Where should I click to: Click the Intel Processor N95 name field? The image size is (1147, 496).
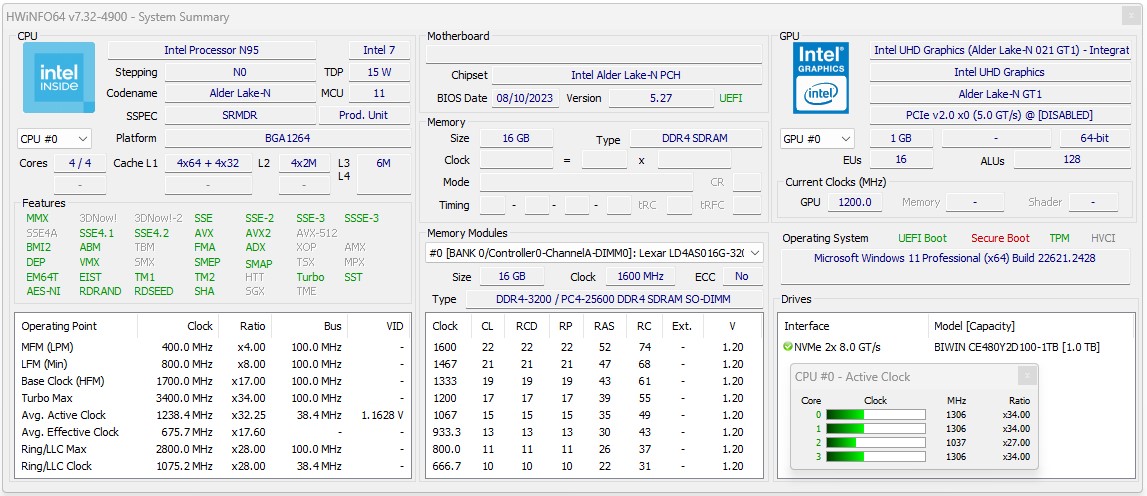click(211, 50)
